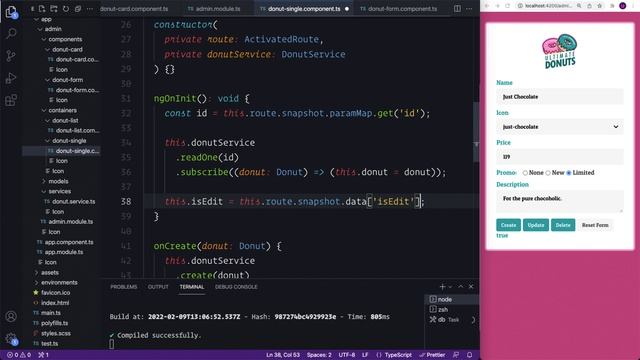Refresh the Explorer file tree
The height and width of the screenshot is (360, 640).
(65, 9)
